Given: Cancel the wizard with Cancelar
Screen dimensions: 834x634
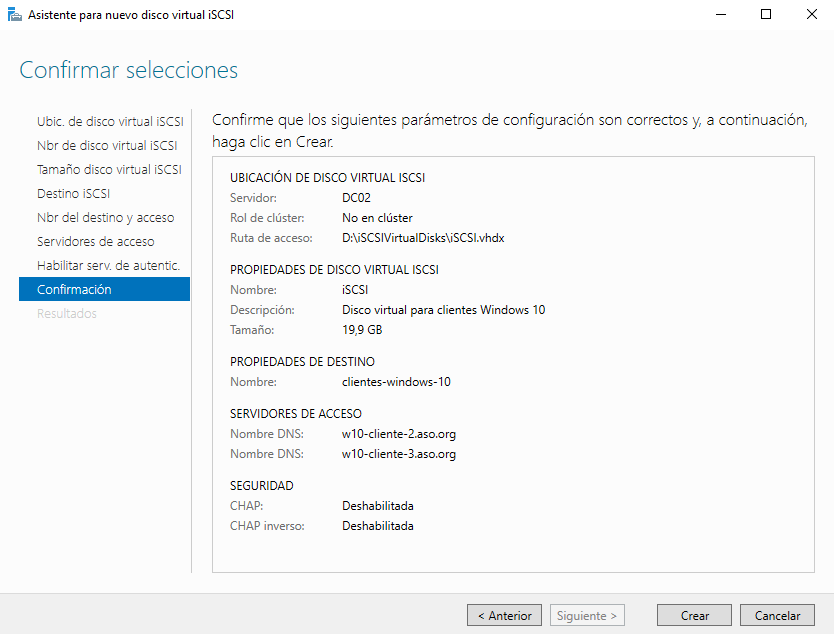Looking at the screenshot, I should (x=777, y=616).
